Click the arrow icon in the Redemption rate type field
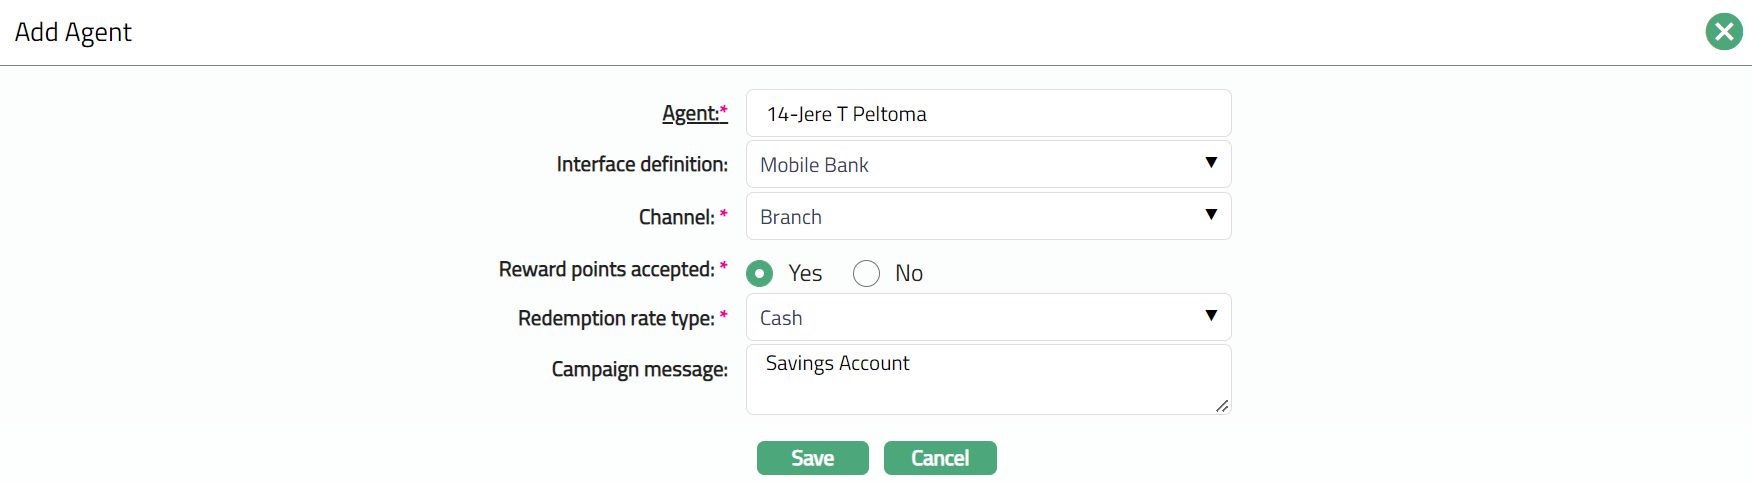This screenshot has height=482, width=1752. 1210,316
